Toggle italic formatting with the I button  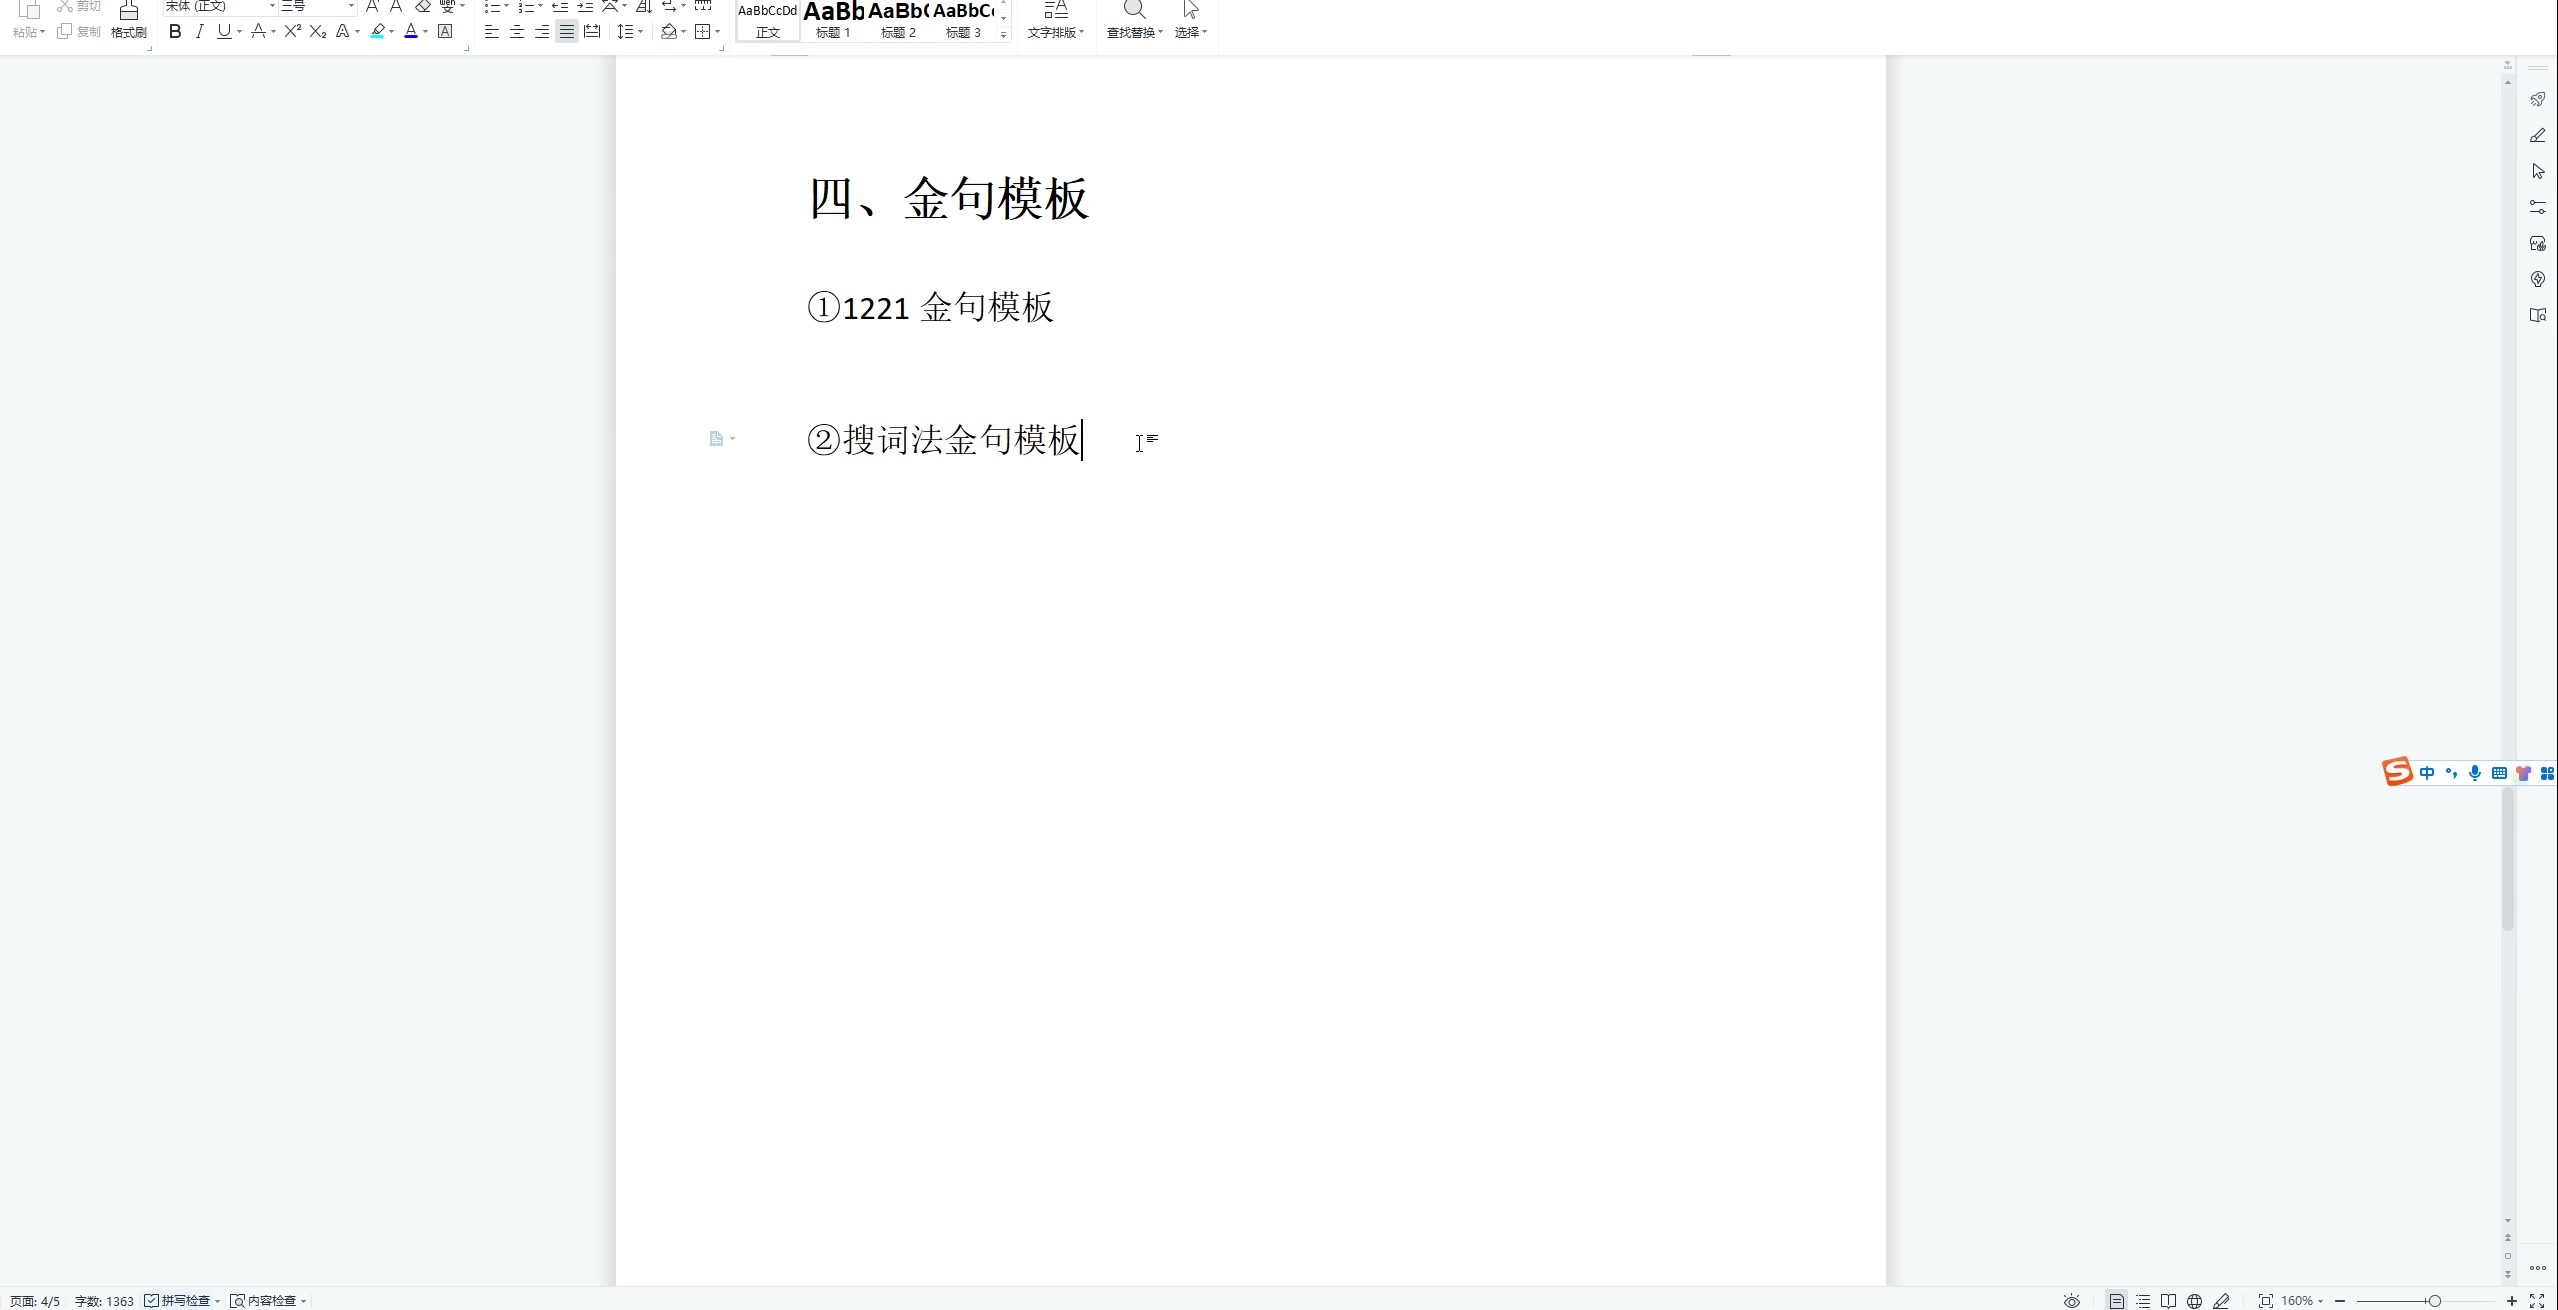point(199,31)
